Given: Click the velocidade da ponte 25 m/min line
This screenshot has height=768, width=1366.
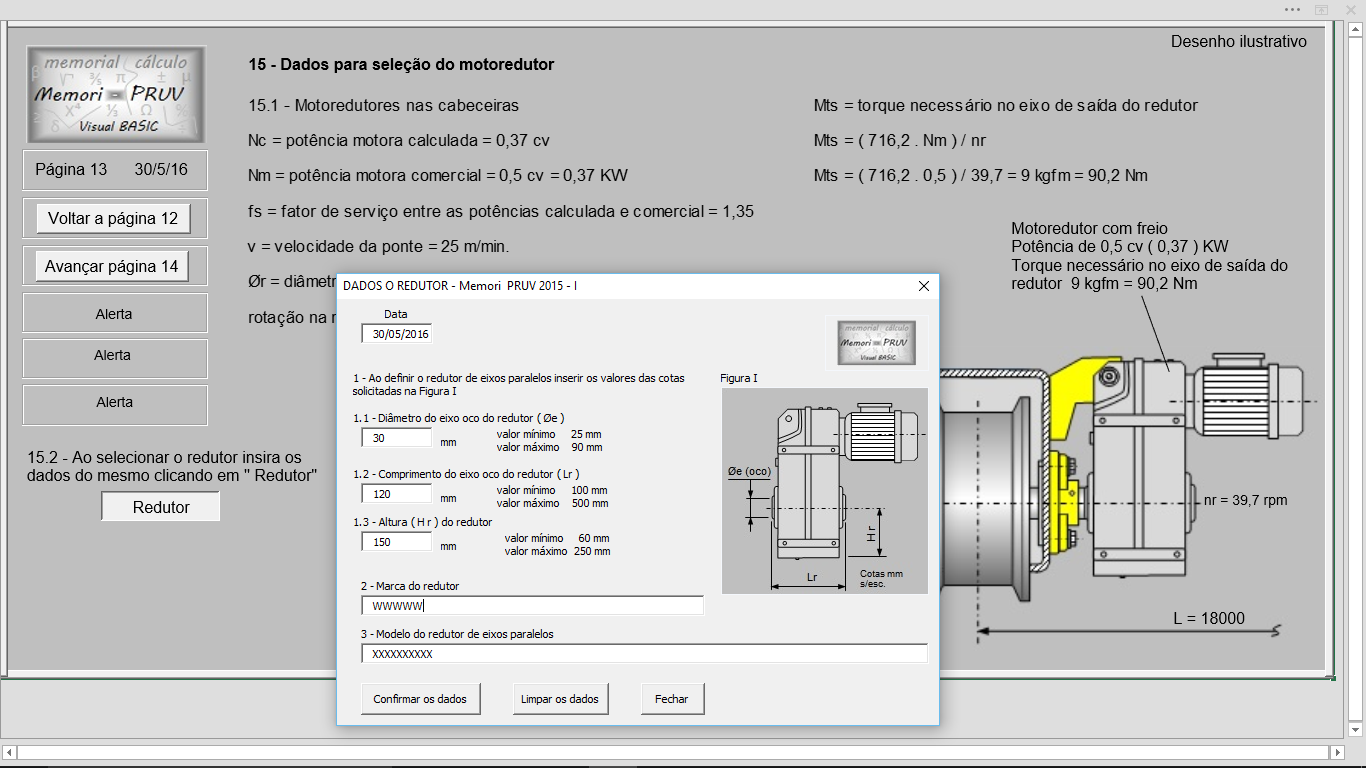Looking at the screenshot, I should [x=379, y=246].
